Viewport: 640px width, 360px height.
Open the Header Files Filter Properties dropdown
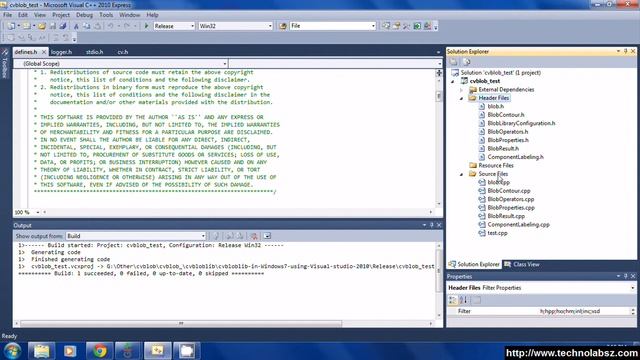(x=632, y=288)
